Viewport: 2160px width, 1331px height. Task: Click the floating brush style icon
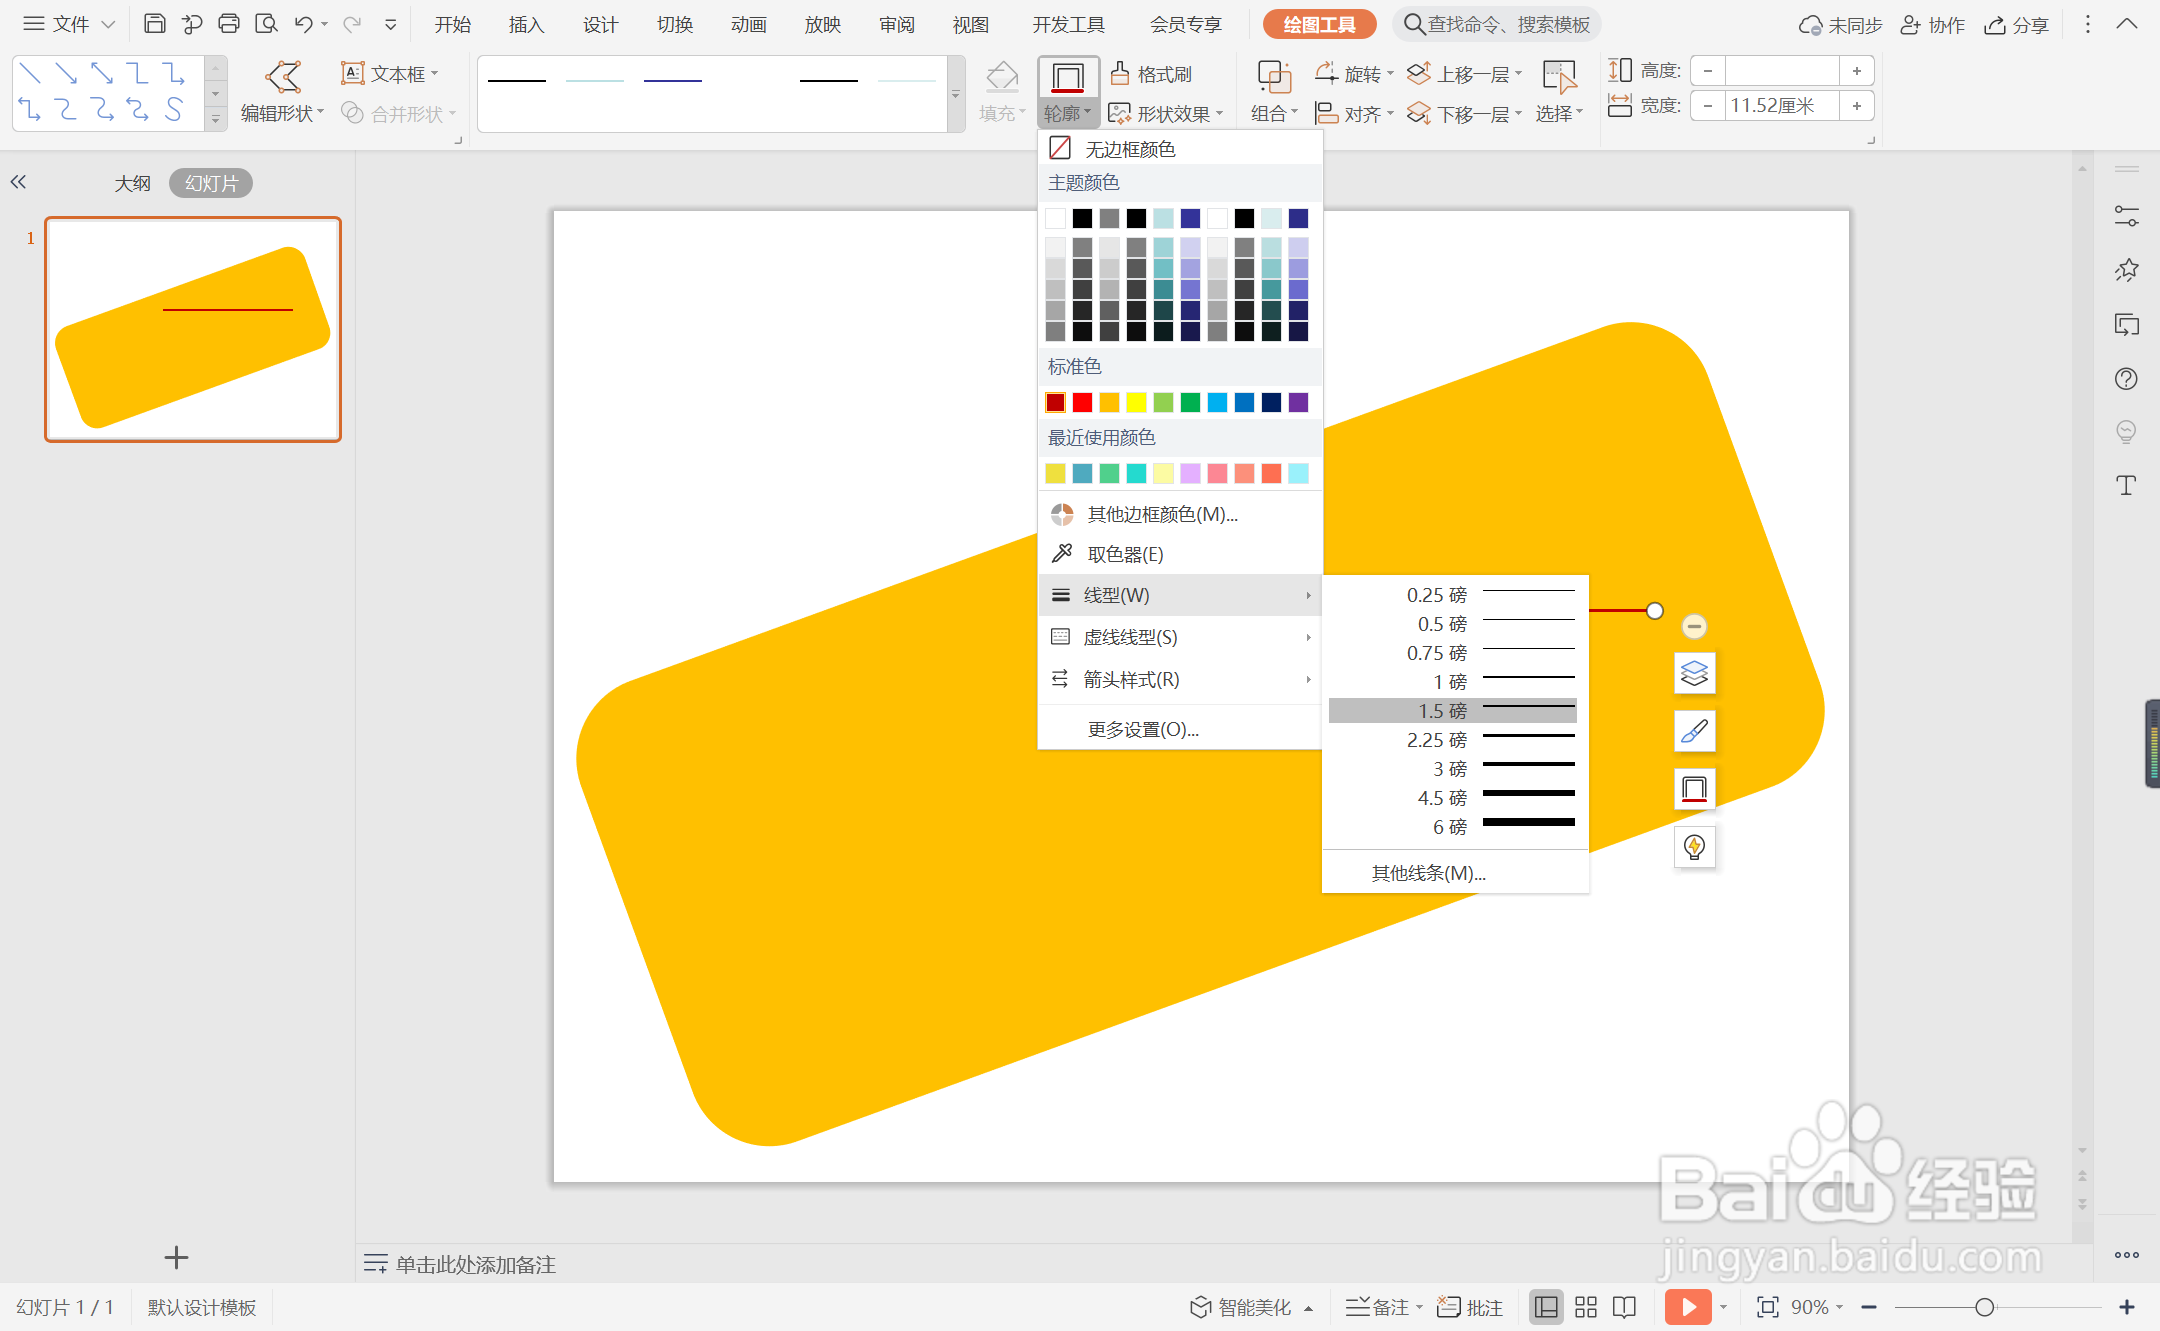coord(1694,731)
